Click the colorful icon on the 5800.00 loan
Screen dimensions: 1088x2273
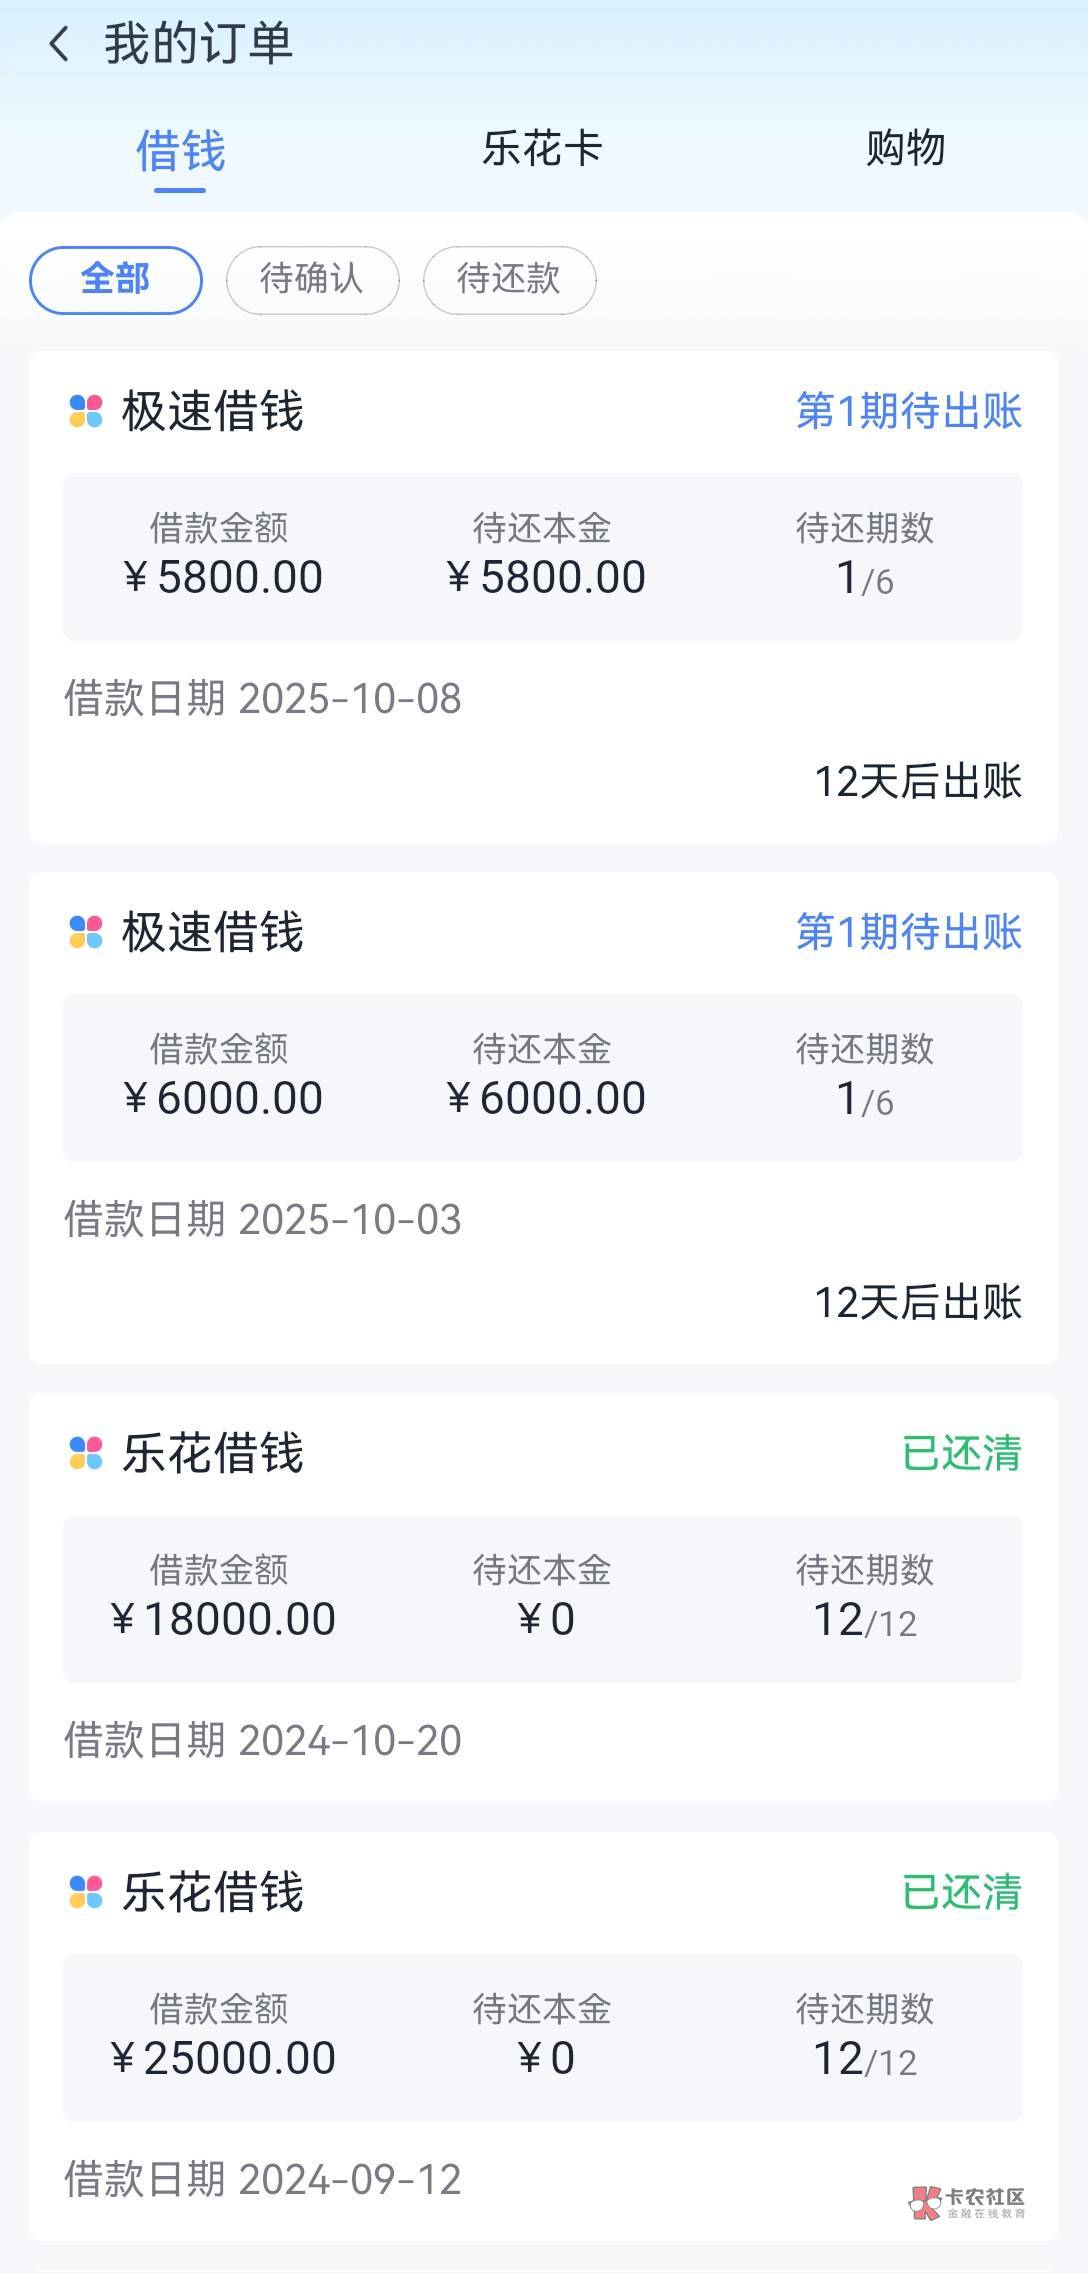pos(86,411)
